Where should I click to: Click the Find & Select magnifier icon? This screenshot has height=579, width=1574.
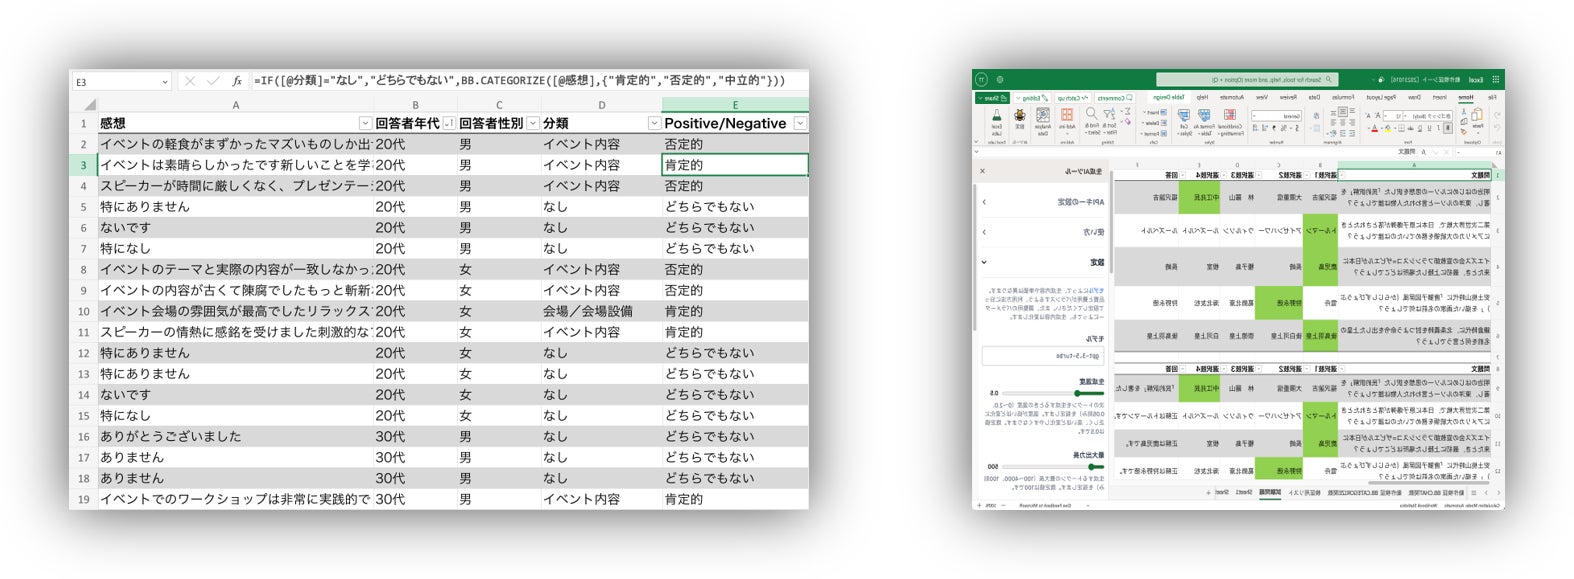[x=1091, y=113]
